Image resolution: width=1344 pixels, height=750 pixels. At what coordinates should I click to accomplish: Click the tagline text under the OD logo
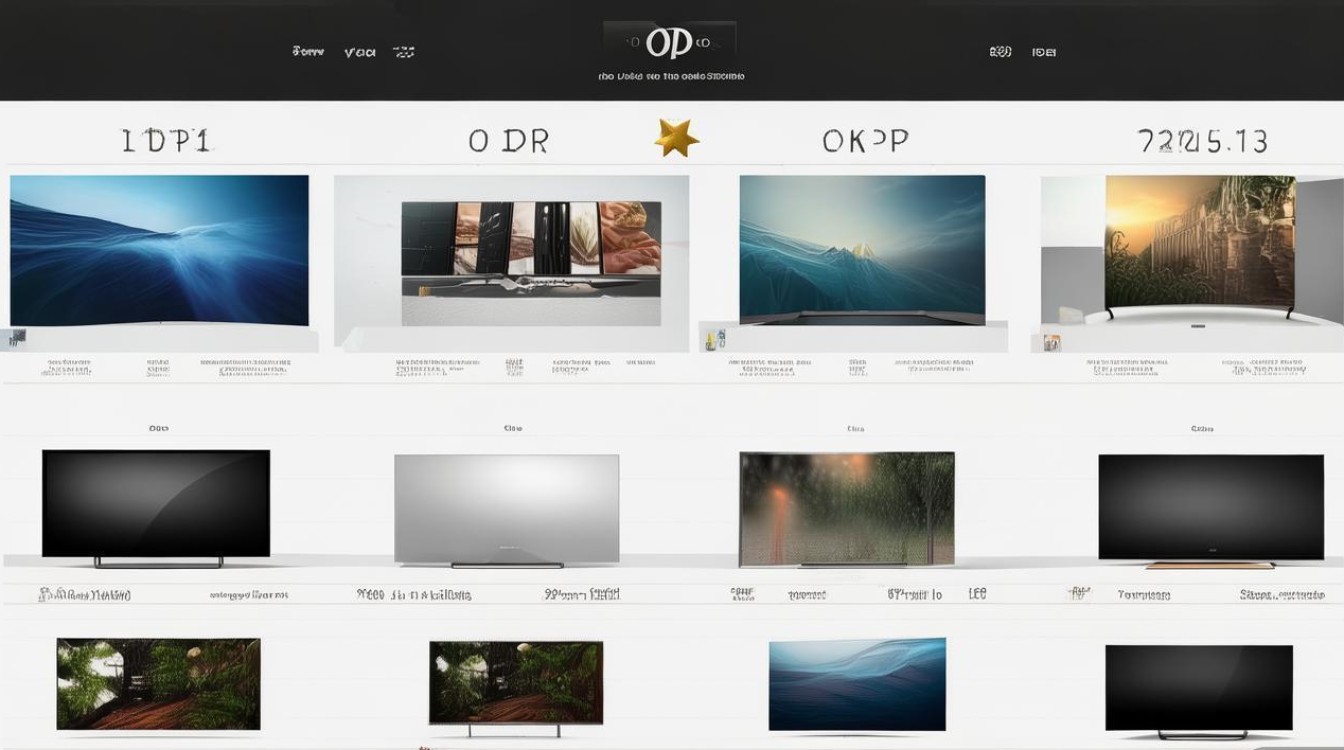coord(670,76)
